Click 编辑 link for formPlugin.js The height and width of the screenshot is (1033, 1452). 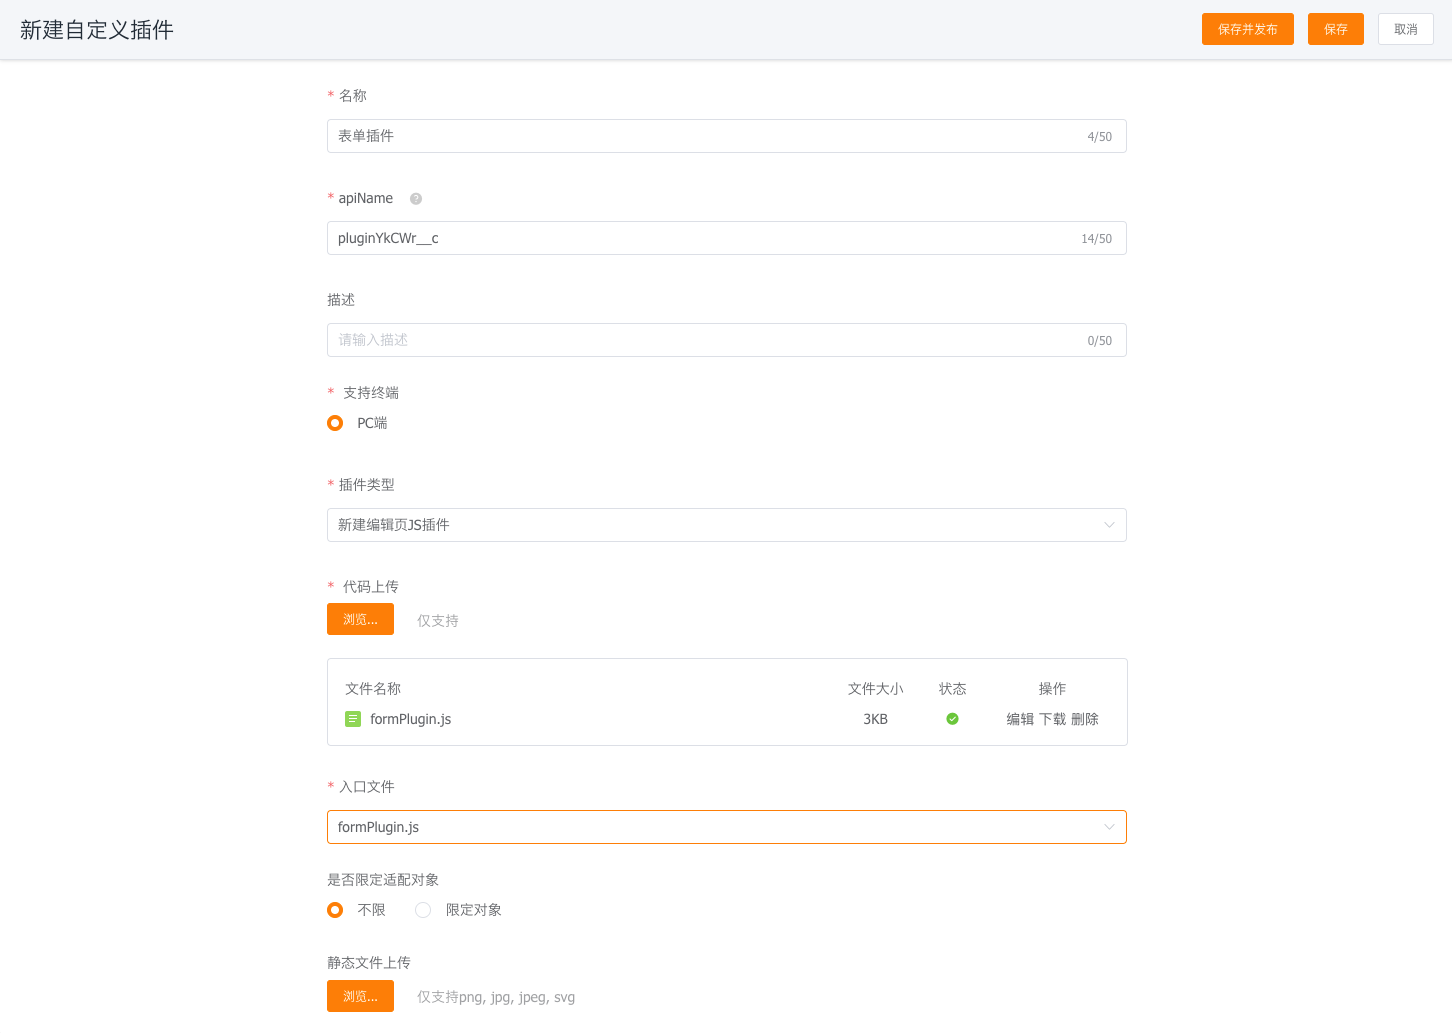tap(1020, 719)
